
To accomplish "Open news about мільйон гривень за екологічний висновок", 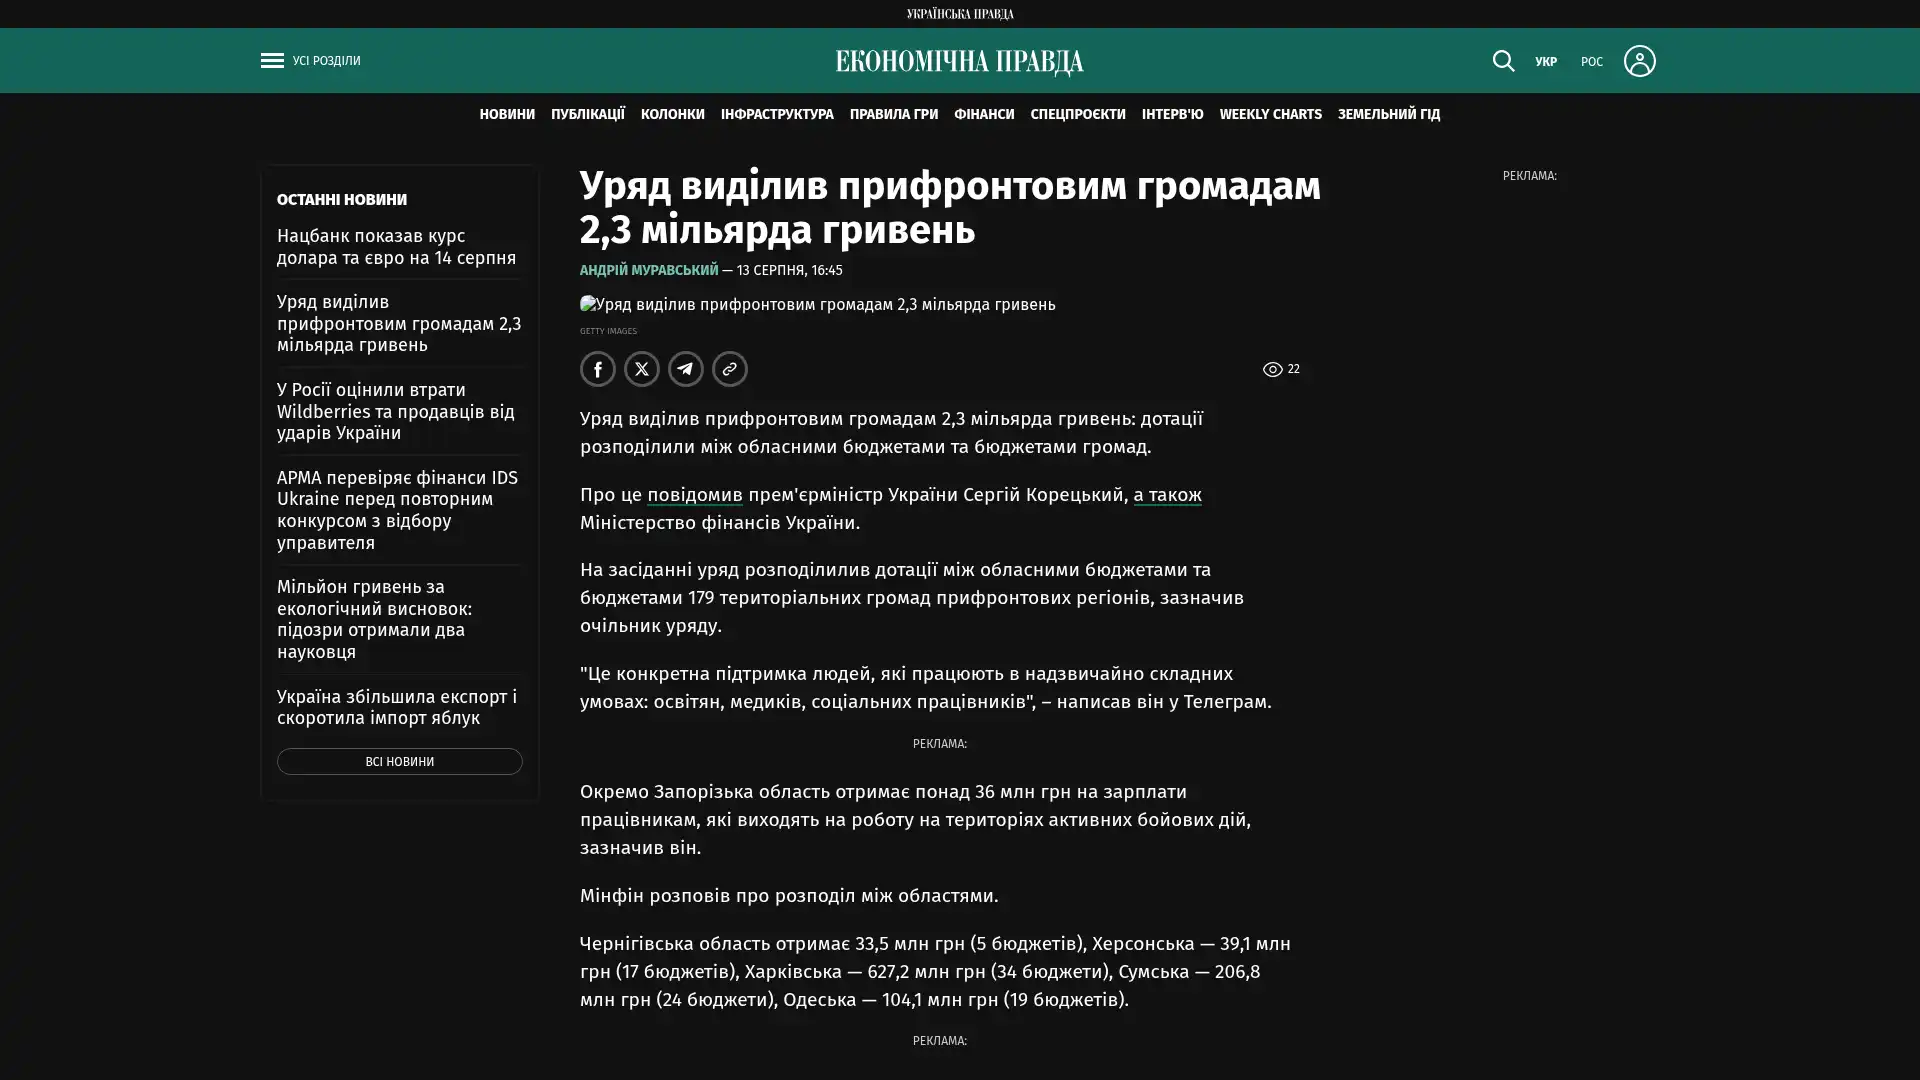I will point(375,619).
